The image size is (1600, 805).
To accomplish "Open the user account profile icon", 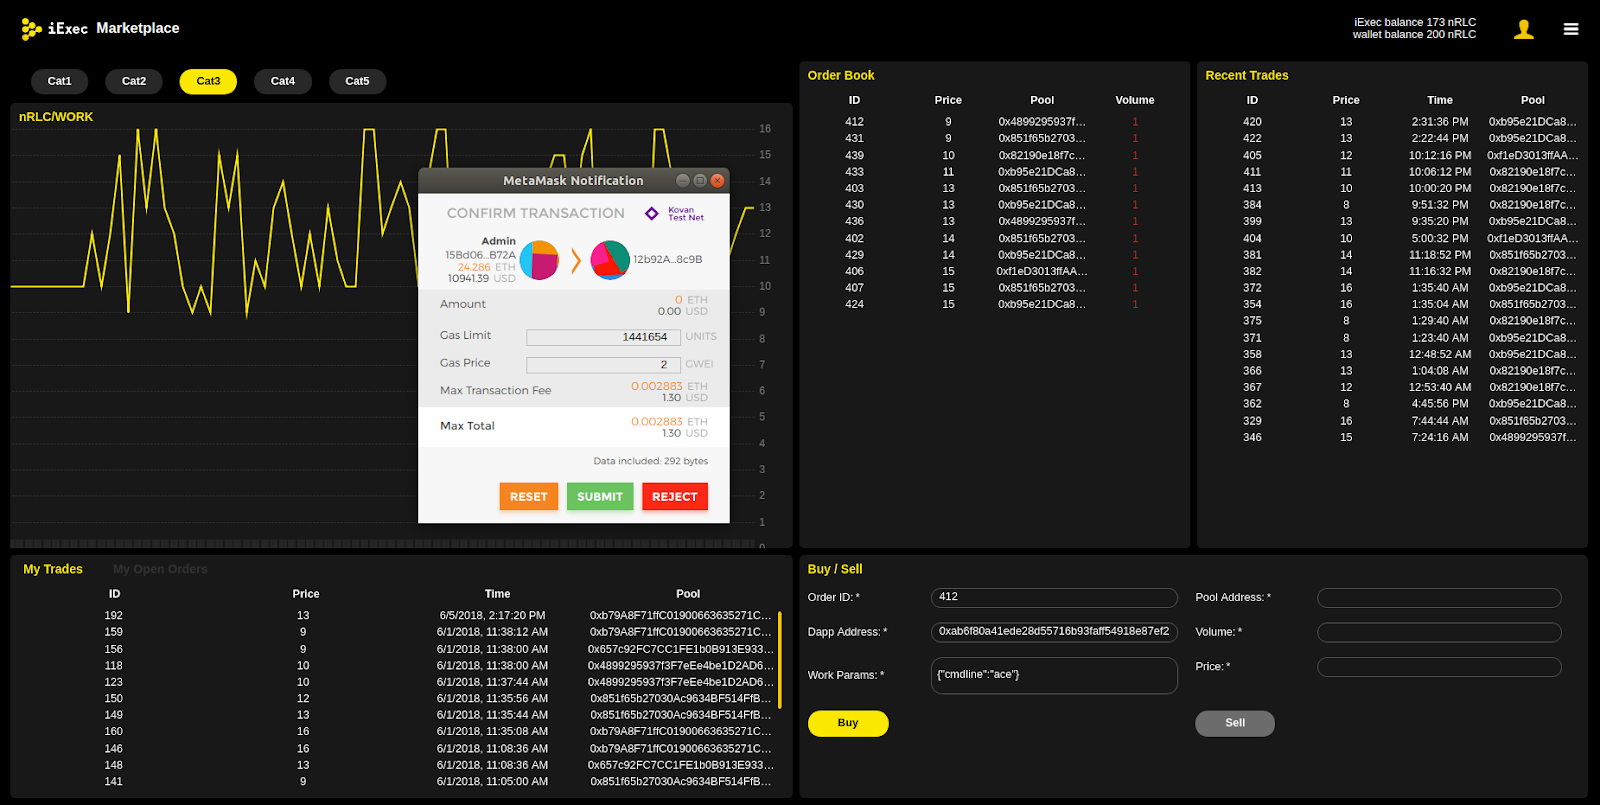I will click(1524, 29).
